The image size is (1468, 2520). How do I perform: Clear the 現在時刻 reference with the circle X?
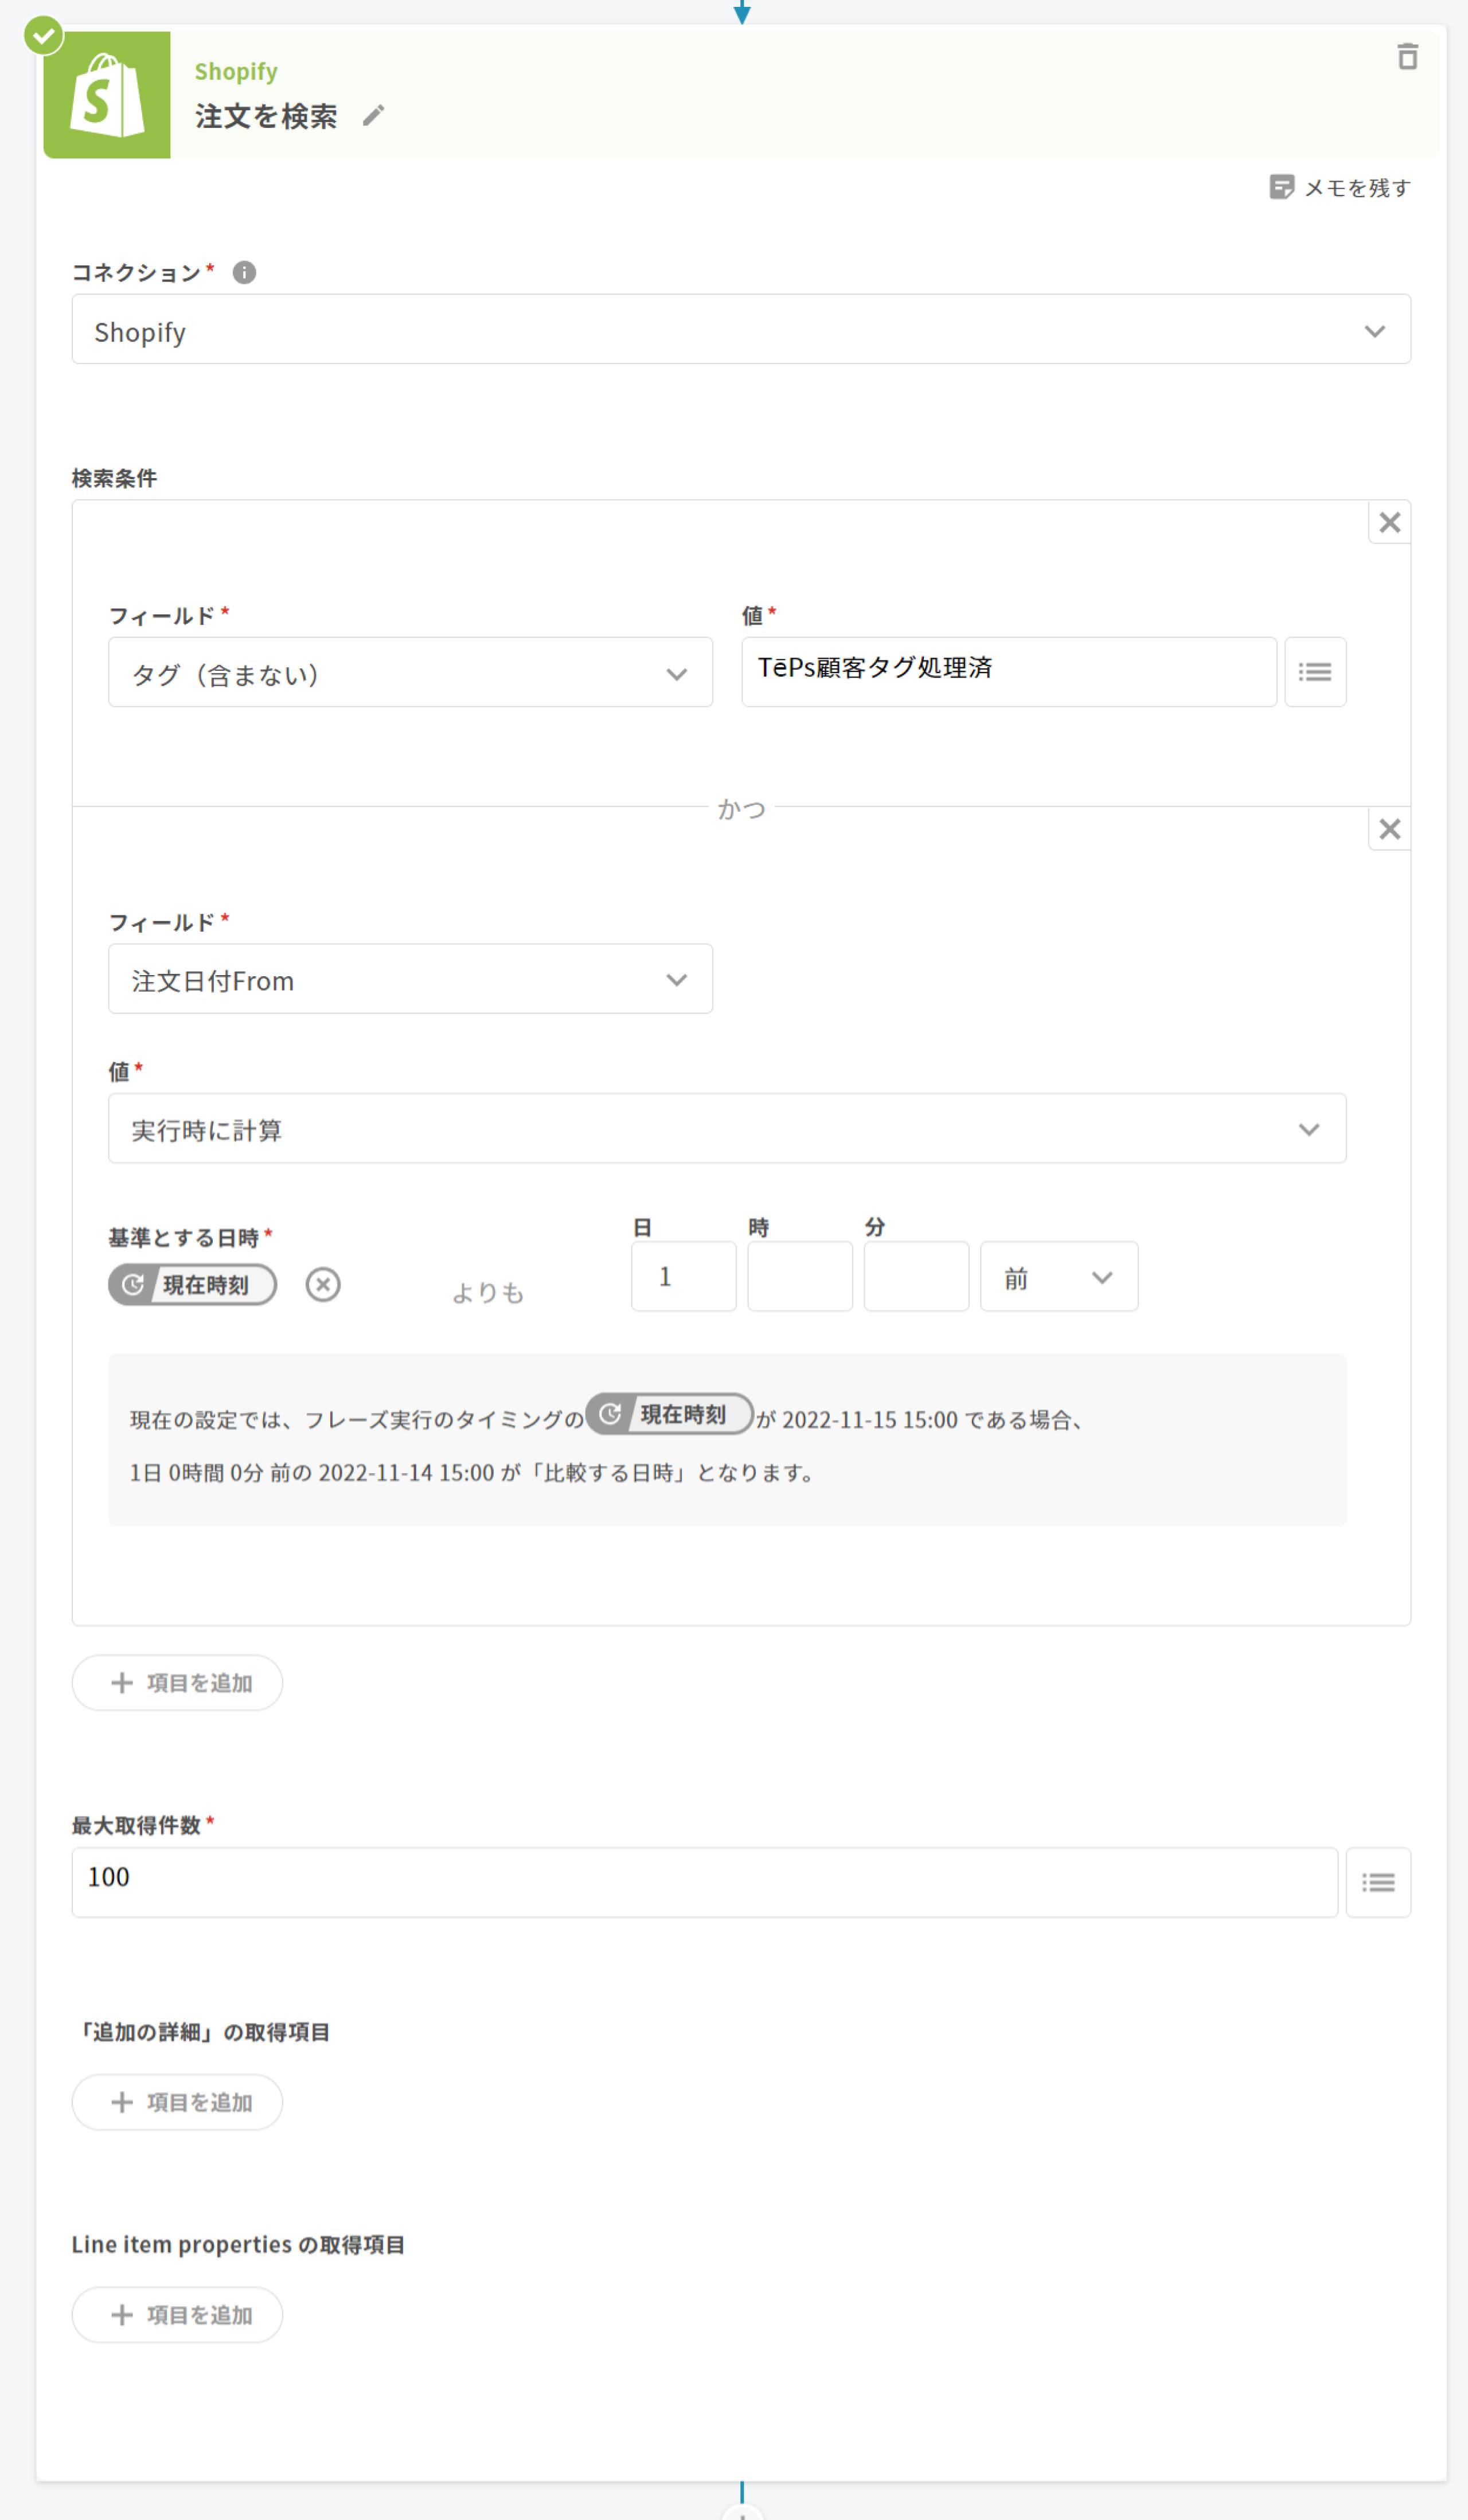pyautogui.click(x=323, y=1284)
